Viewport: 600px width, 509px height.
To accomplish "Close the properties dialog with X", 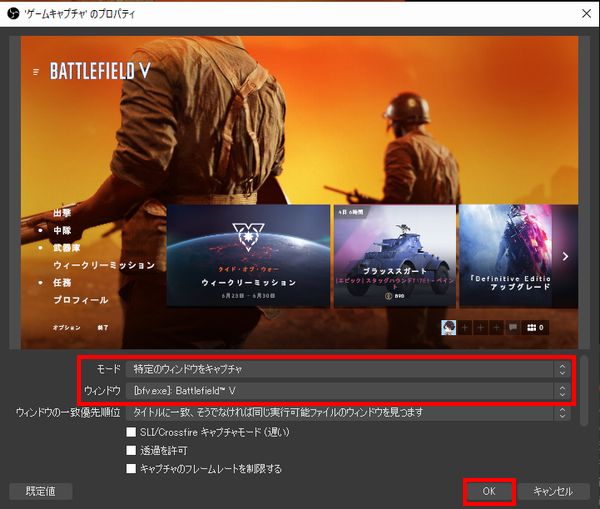I will tap(586, 14).
